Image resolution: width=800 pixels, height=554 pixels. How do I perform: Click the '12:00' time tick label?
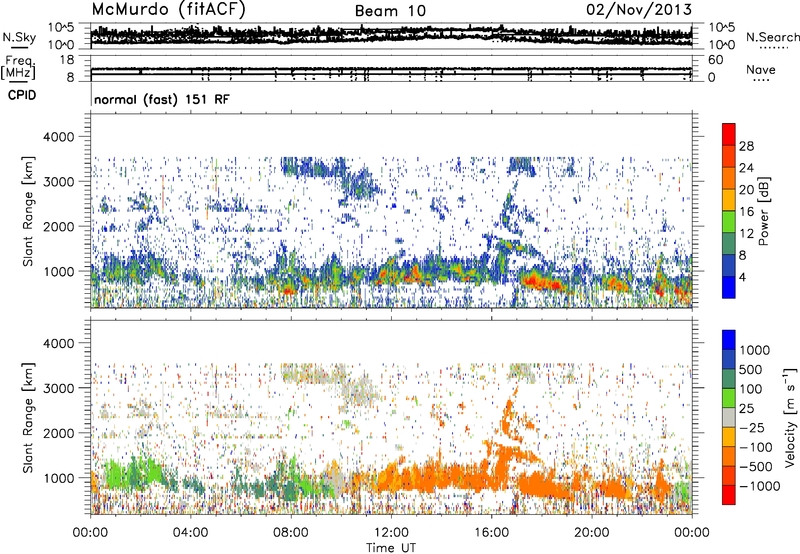pos(391,533)
